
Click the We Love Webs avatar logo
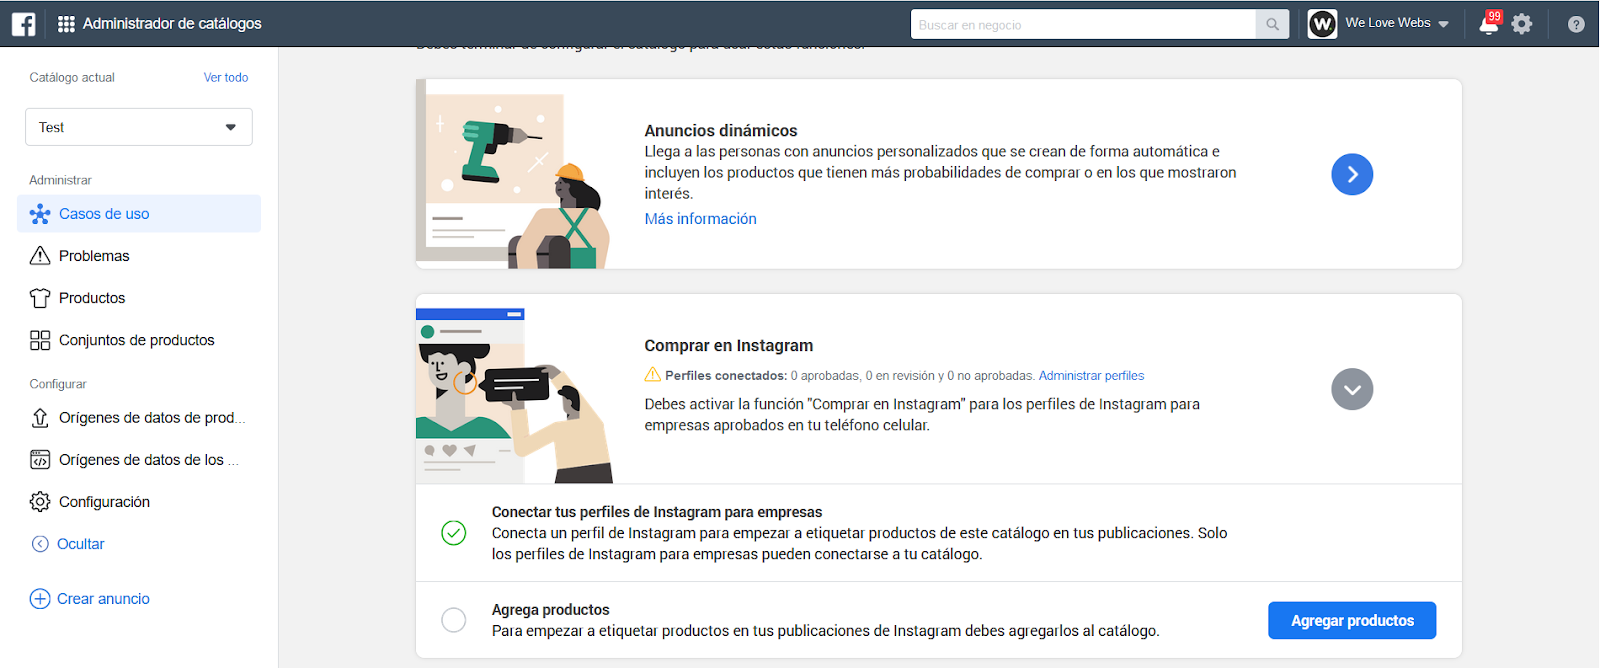click(1322, 24)
